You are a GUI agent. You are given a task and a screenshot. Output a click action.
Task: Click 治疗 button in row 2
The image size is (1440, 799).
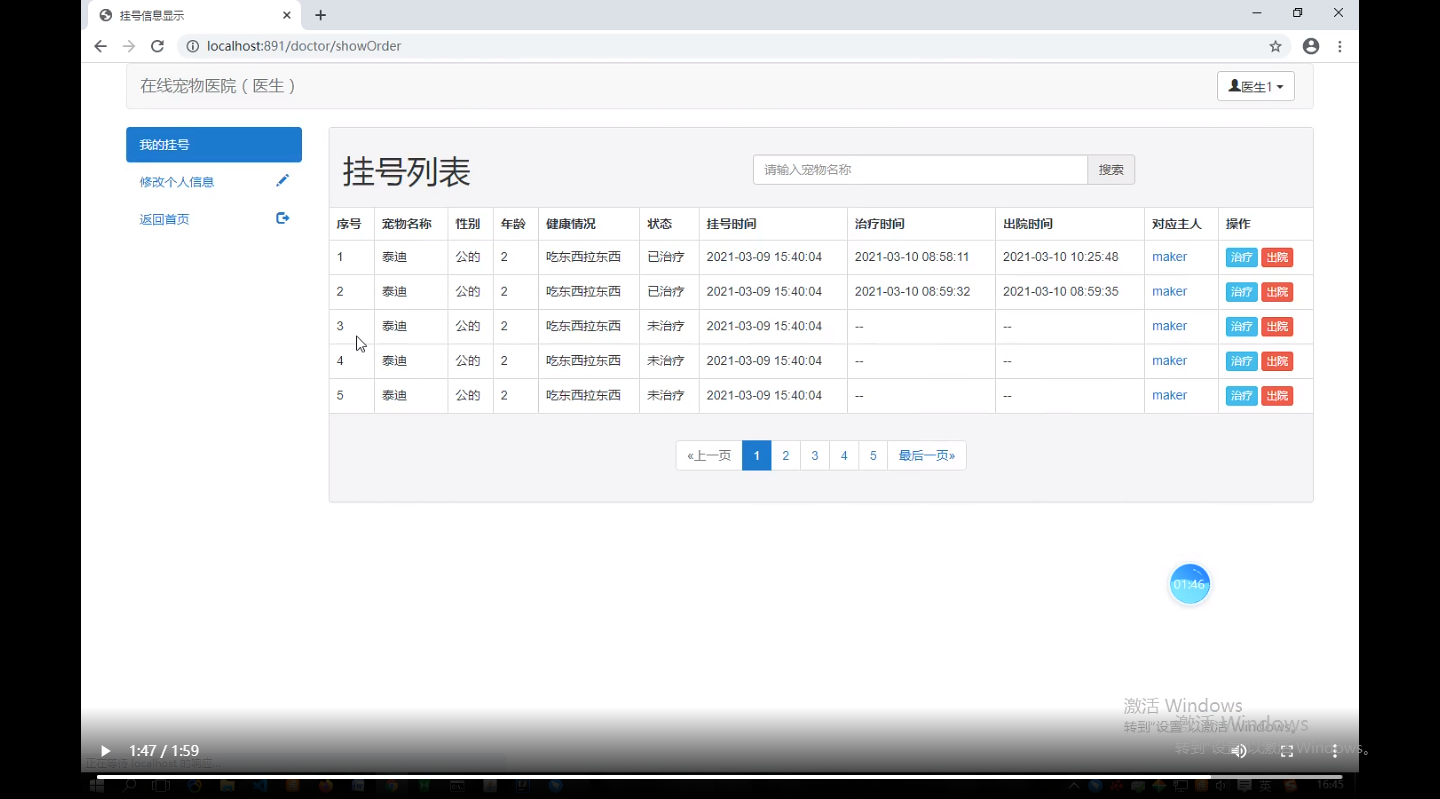1242,292
